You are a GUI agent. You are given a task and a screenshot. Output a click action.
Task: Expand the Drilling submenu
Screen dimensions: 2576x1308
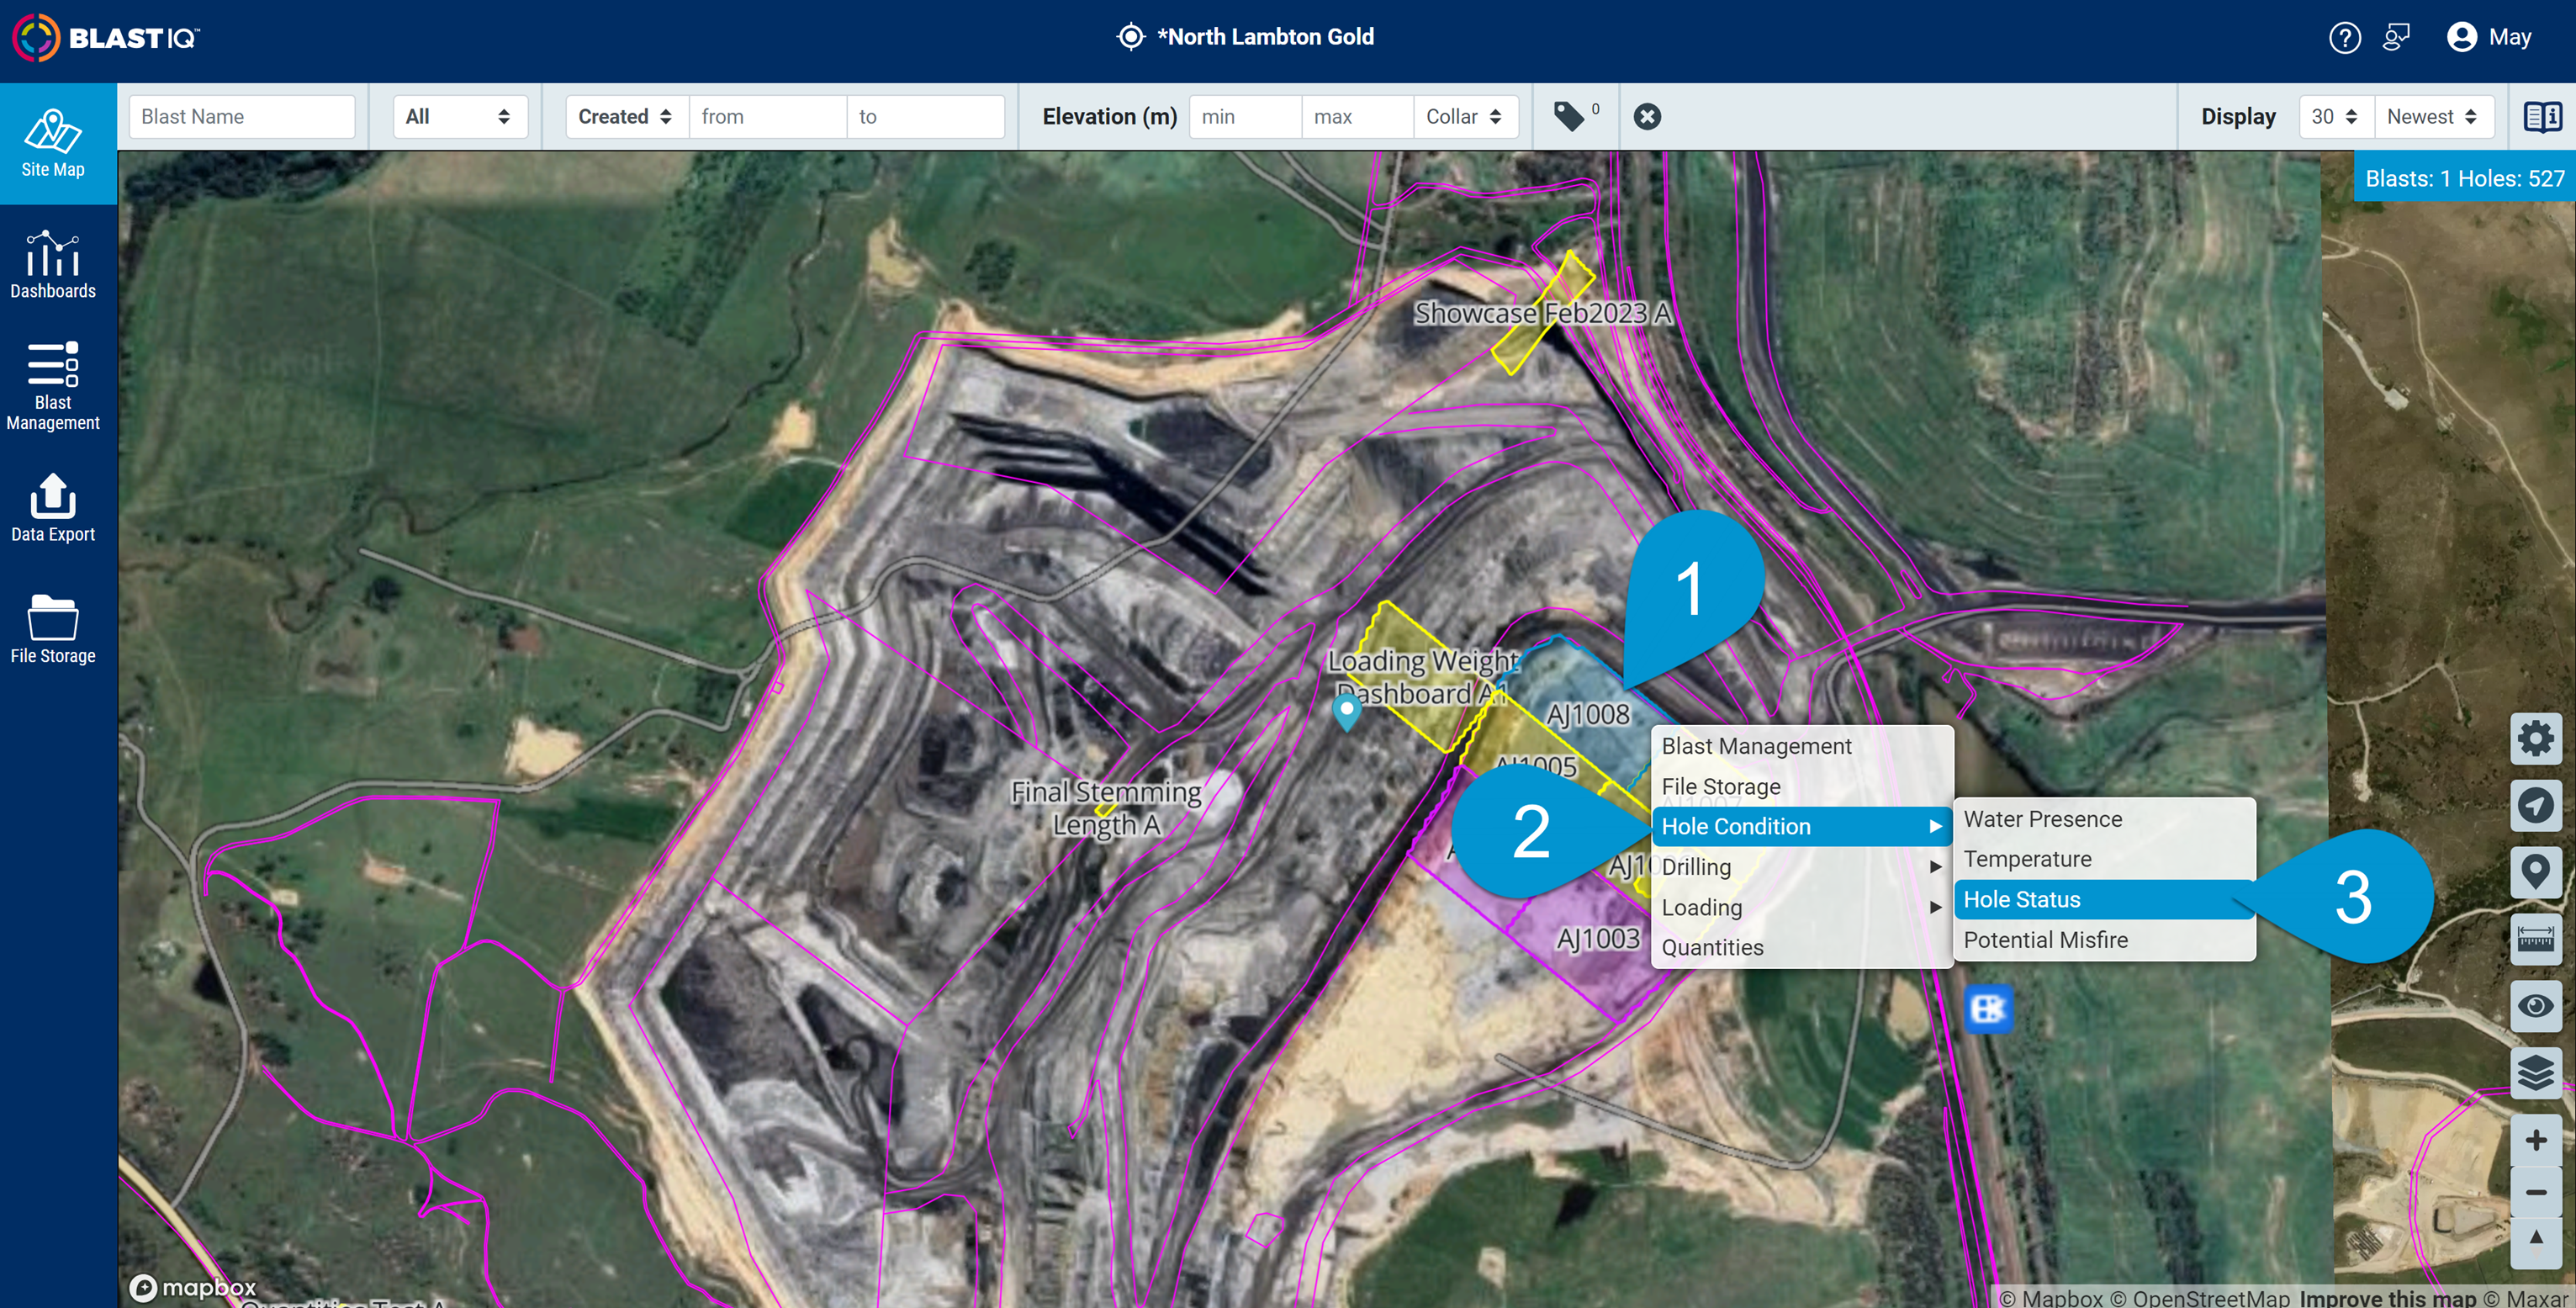click(1801, 867)
